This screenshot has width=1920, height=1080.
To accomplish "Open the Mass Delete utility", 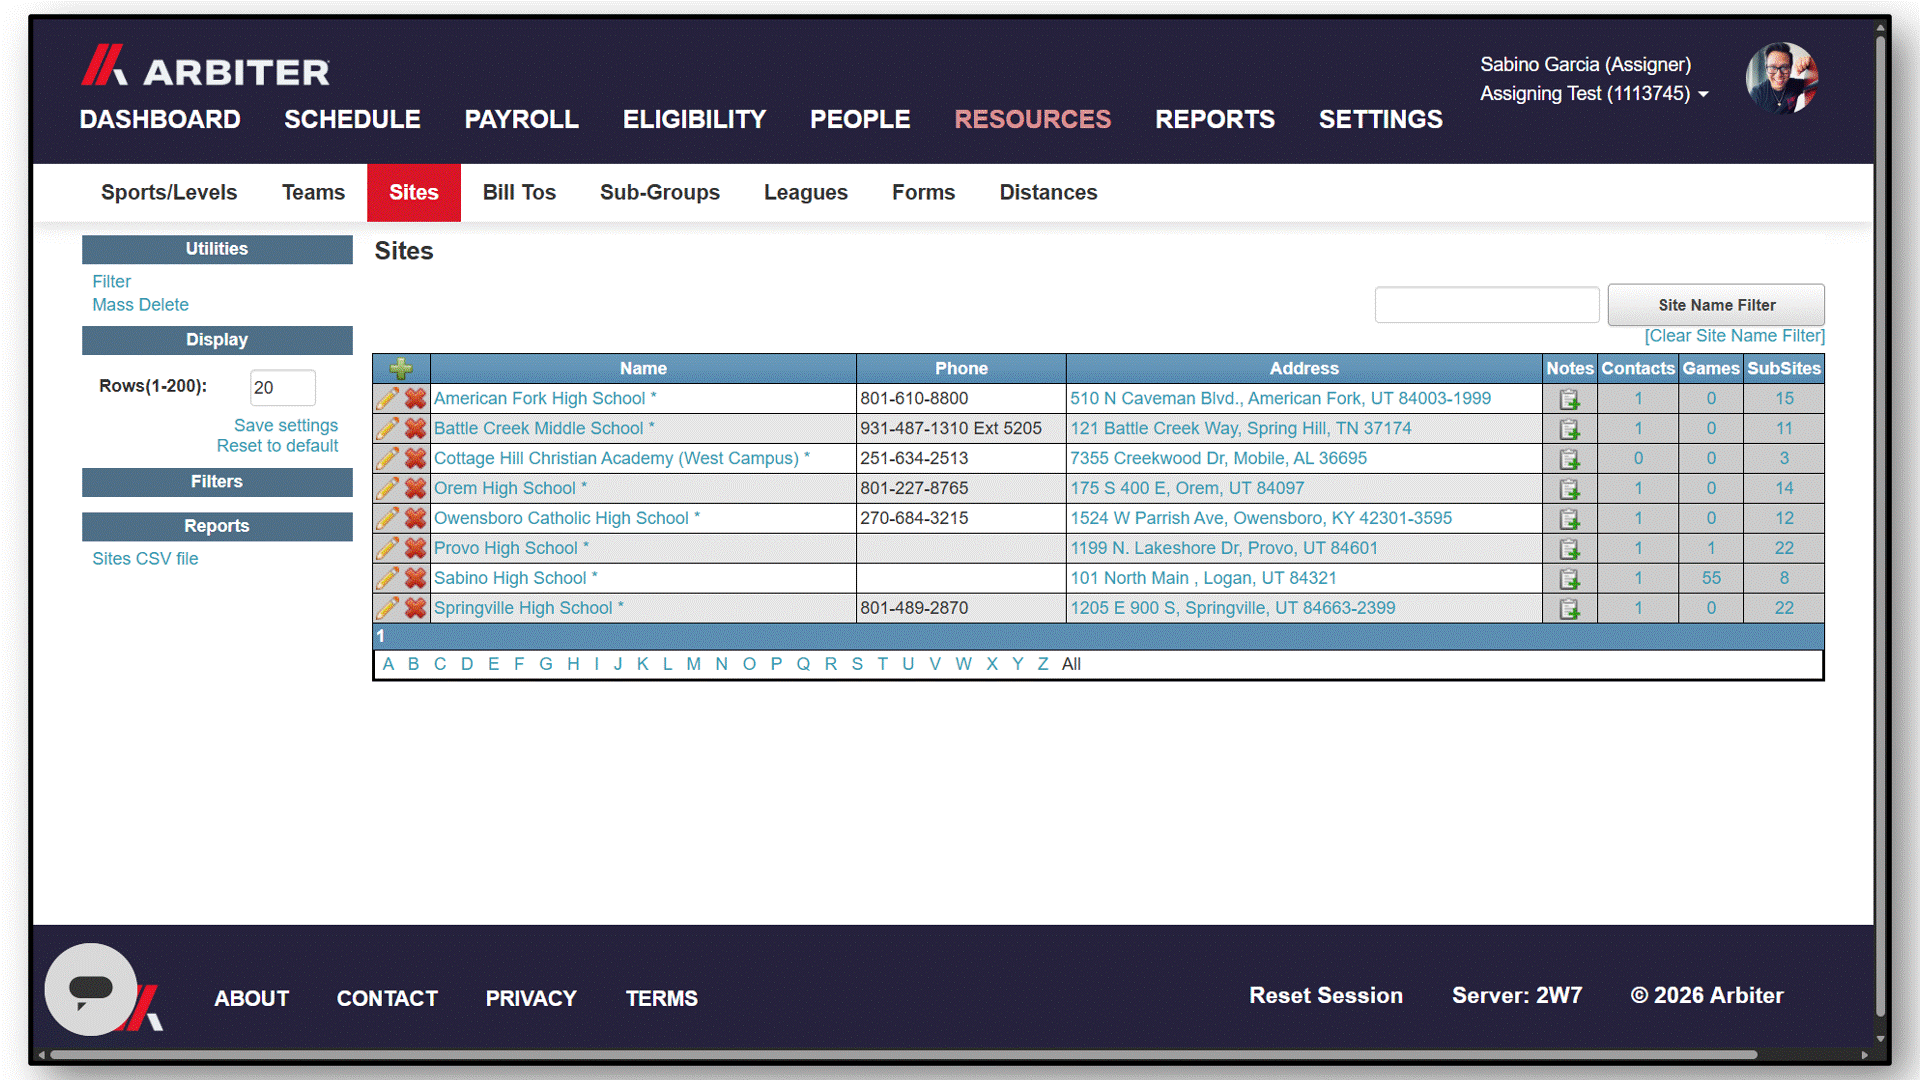I will (140, 305).
